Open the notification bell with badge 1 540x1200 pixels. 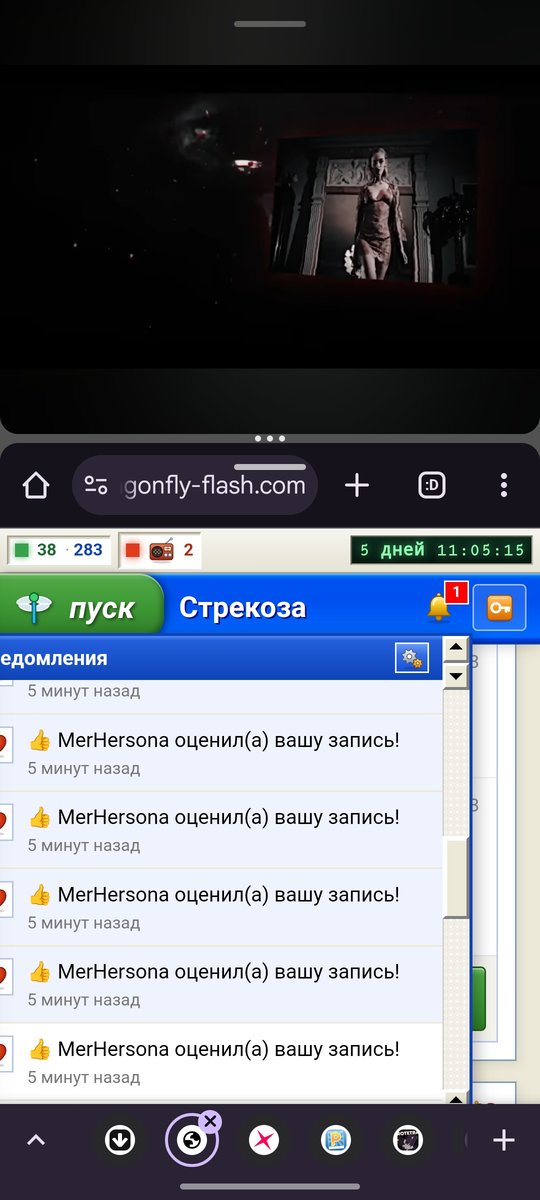click(x=444, y=605)
